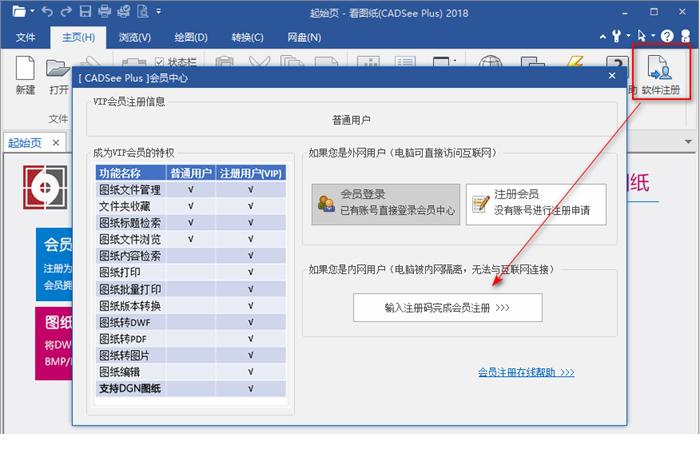The height and width of the screenshot is (451, 700).
Task: Switch to the 浏览(V) ribbon tab
Action: point(134,37)
